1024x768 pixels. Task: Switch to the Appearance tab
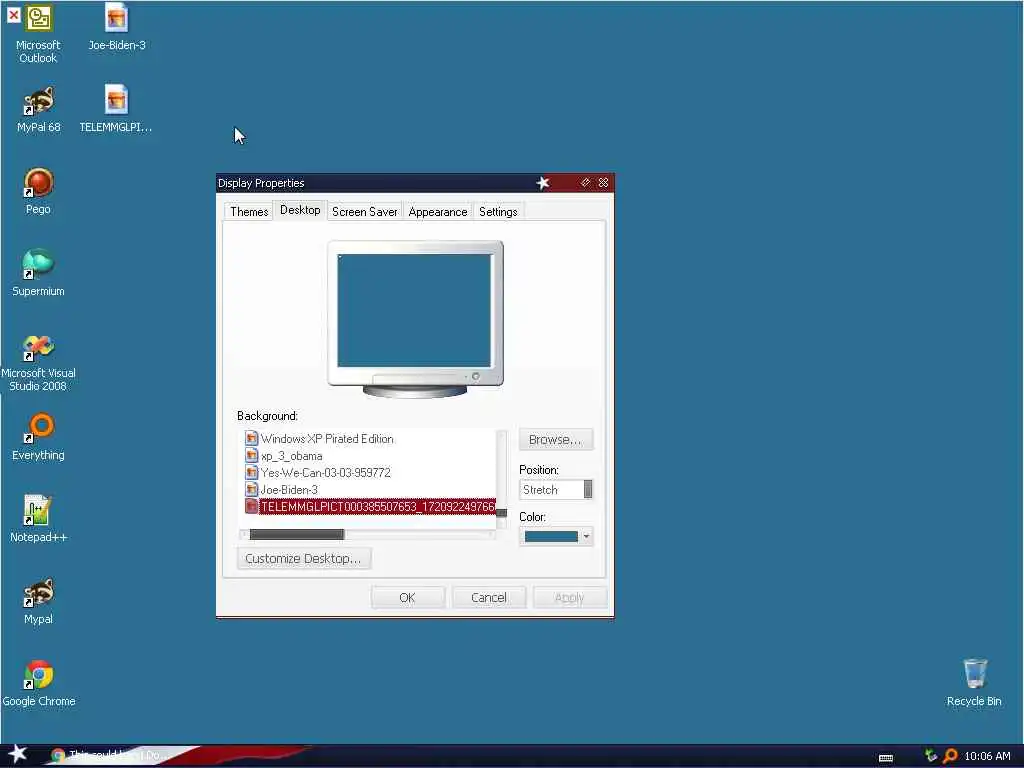(438, 212)
